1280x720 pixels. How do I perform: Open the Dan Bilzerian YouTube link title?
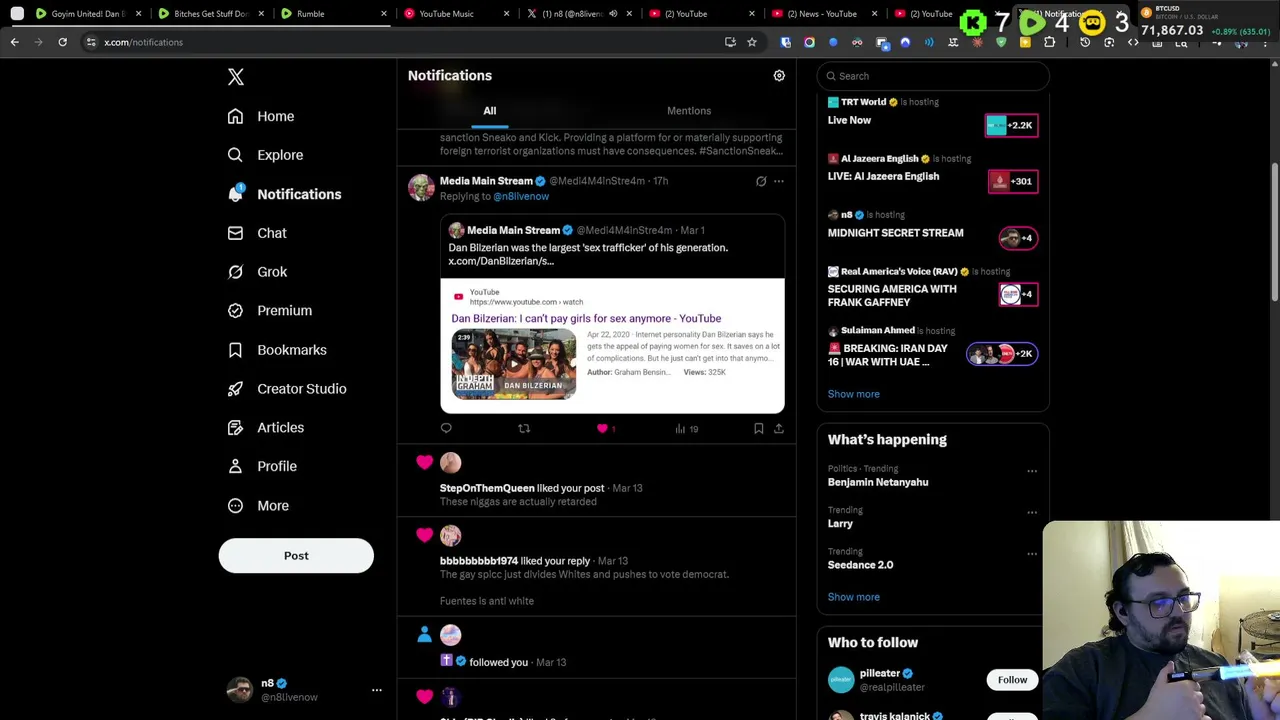[586, 318]
